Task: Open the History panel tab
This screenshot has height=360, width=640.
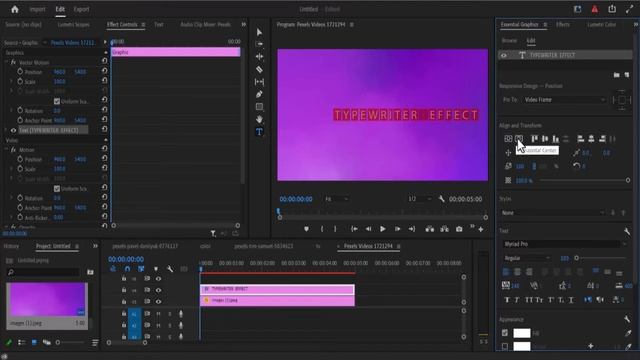Action: 11,246
